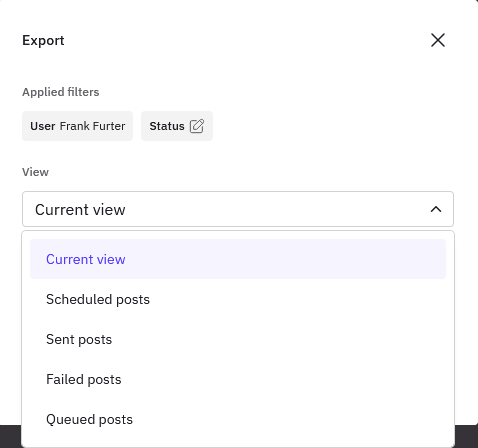Viewport: 478px width, 448px height.
Task: Click the User Frank Furter filter chip
Action: click(x=77, y=126)
